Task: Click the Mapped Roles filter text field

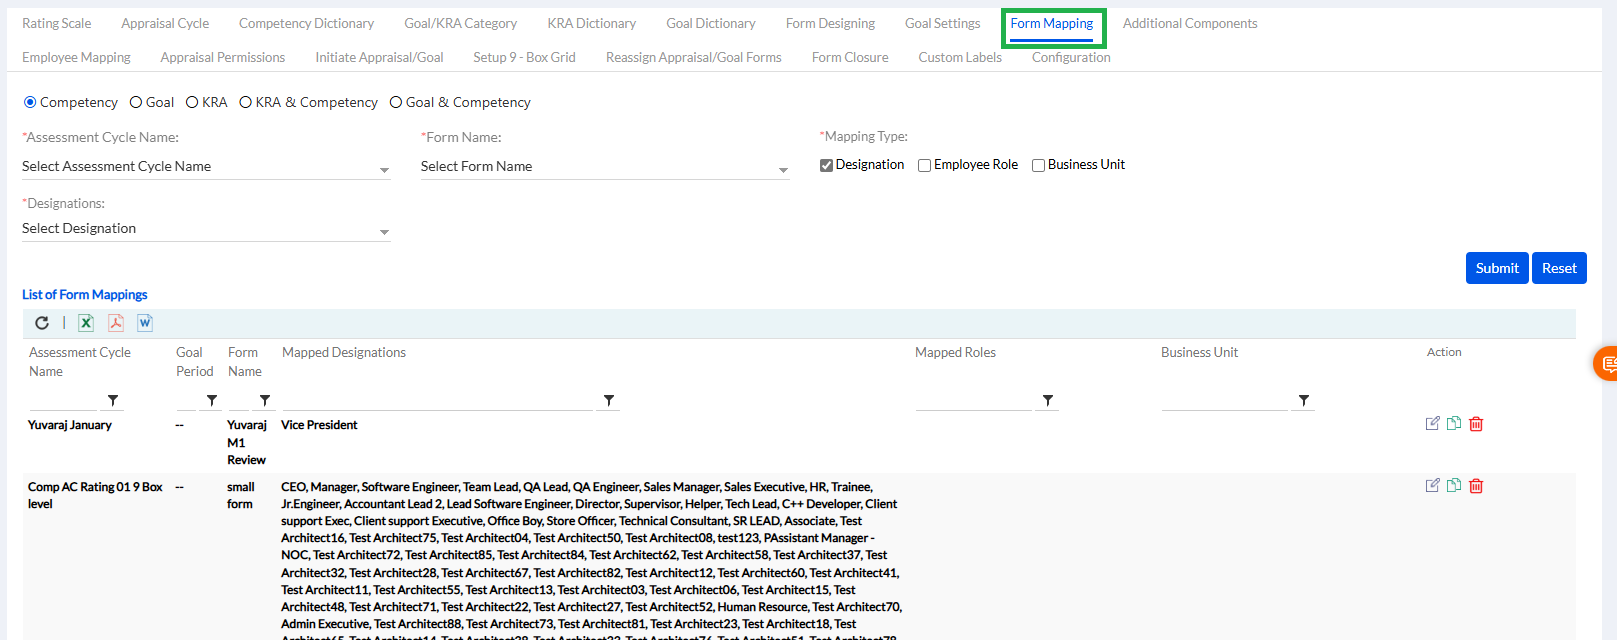Action: (x=973, y=401)
